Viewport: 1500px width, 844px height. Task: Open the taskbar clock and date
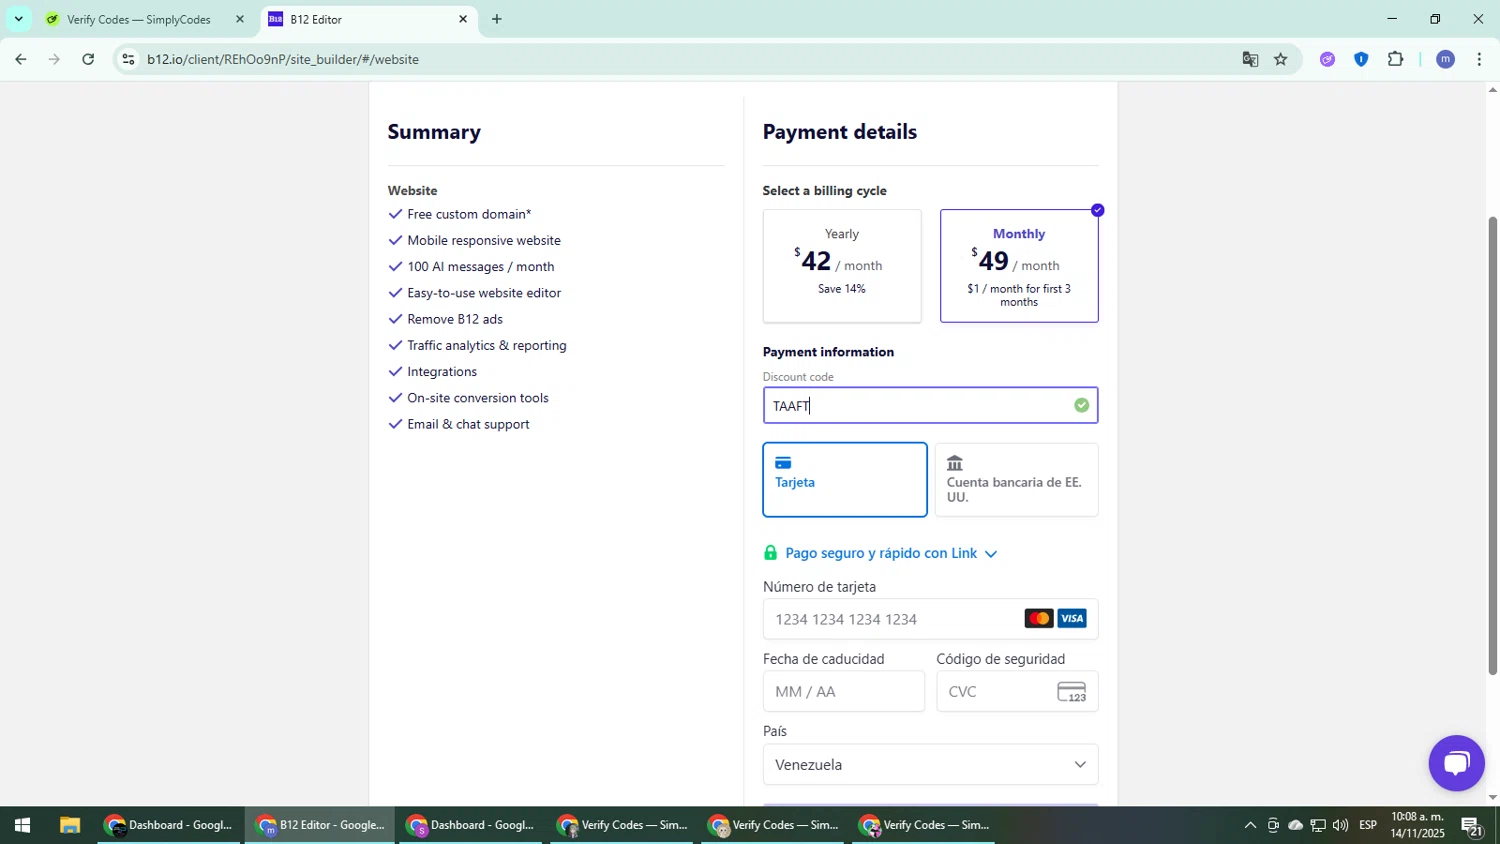pyautogui.click(x=1418, y=826)
